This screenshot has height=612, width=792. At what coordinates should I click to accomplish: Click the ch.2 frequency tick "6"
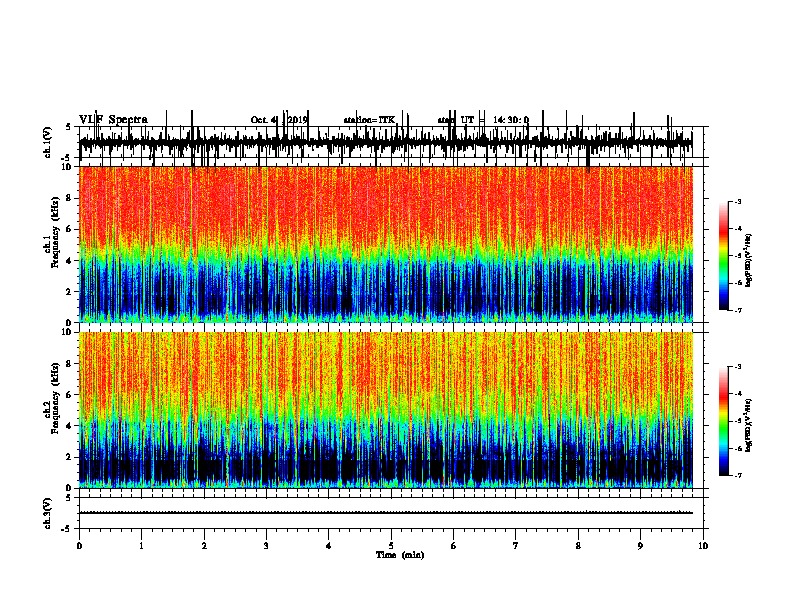point(70,395)
